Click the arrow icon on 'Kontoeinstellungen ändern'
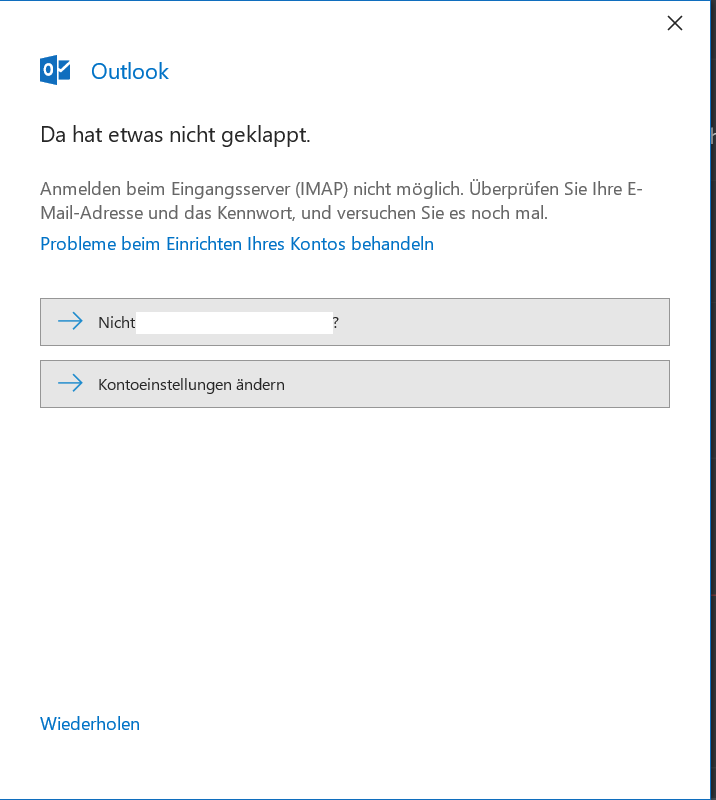 point(69,383)
